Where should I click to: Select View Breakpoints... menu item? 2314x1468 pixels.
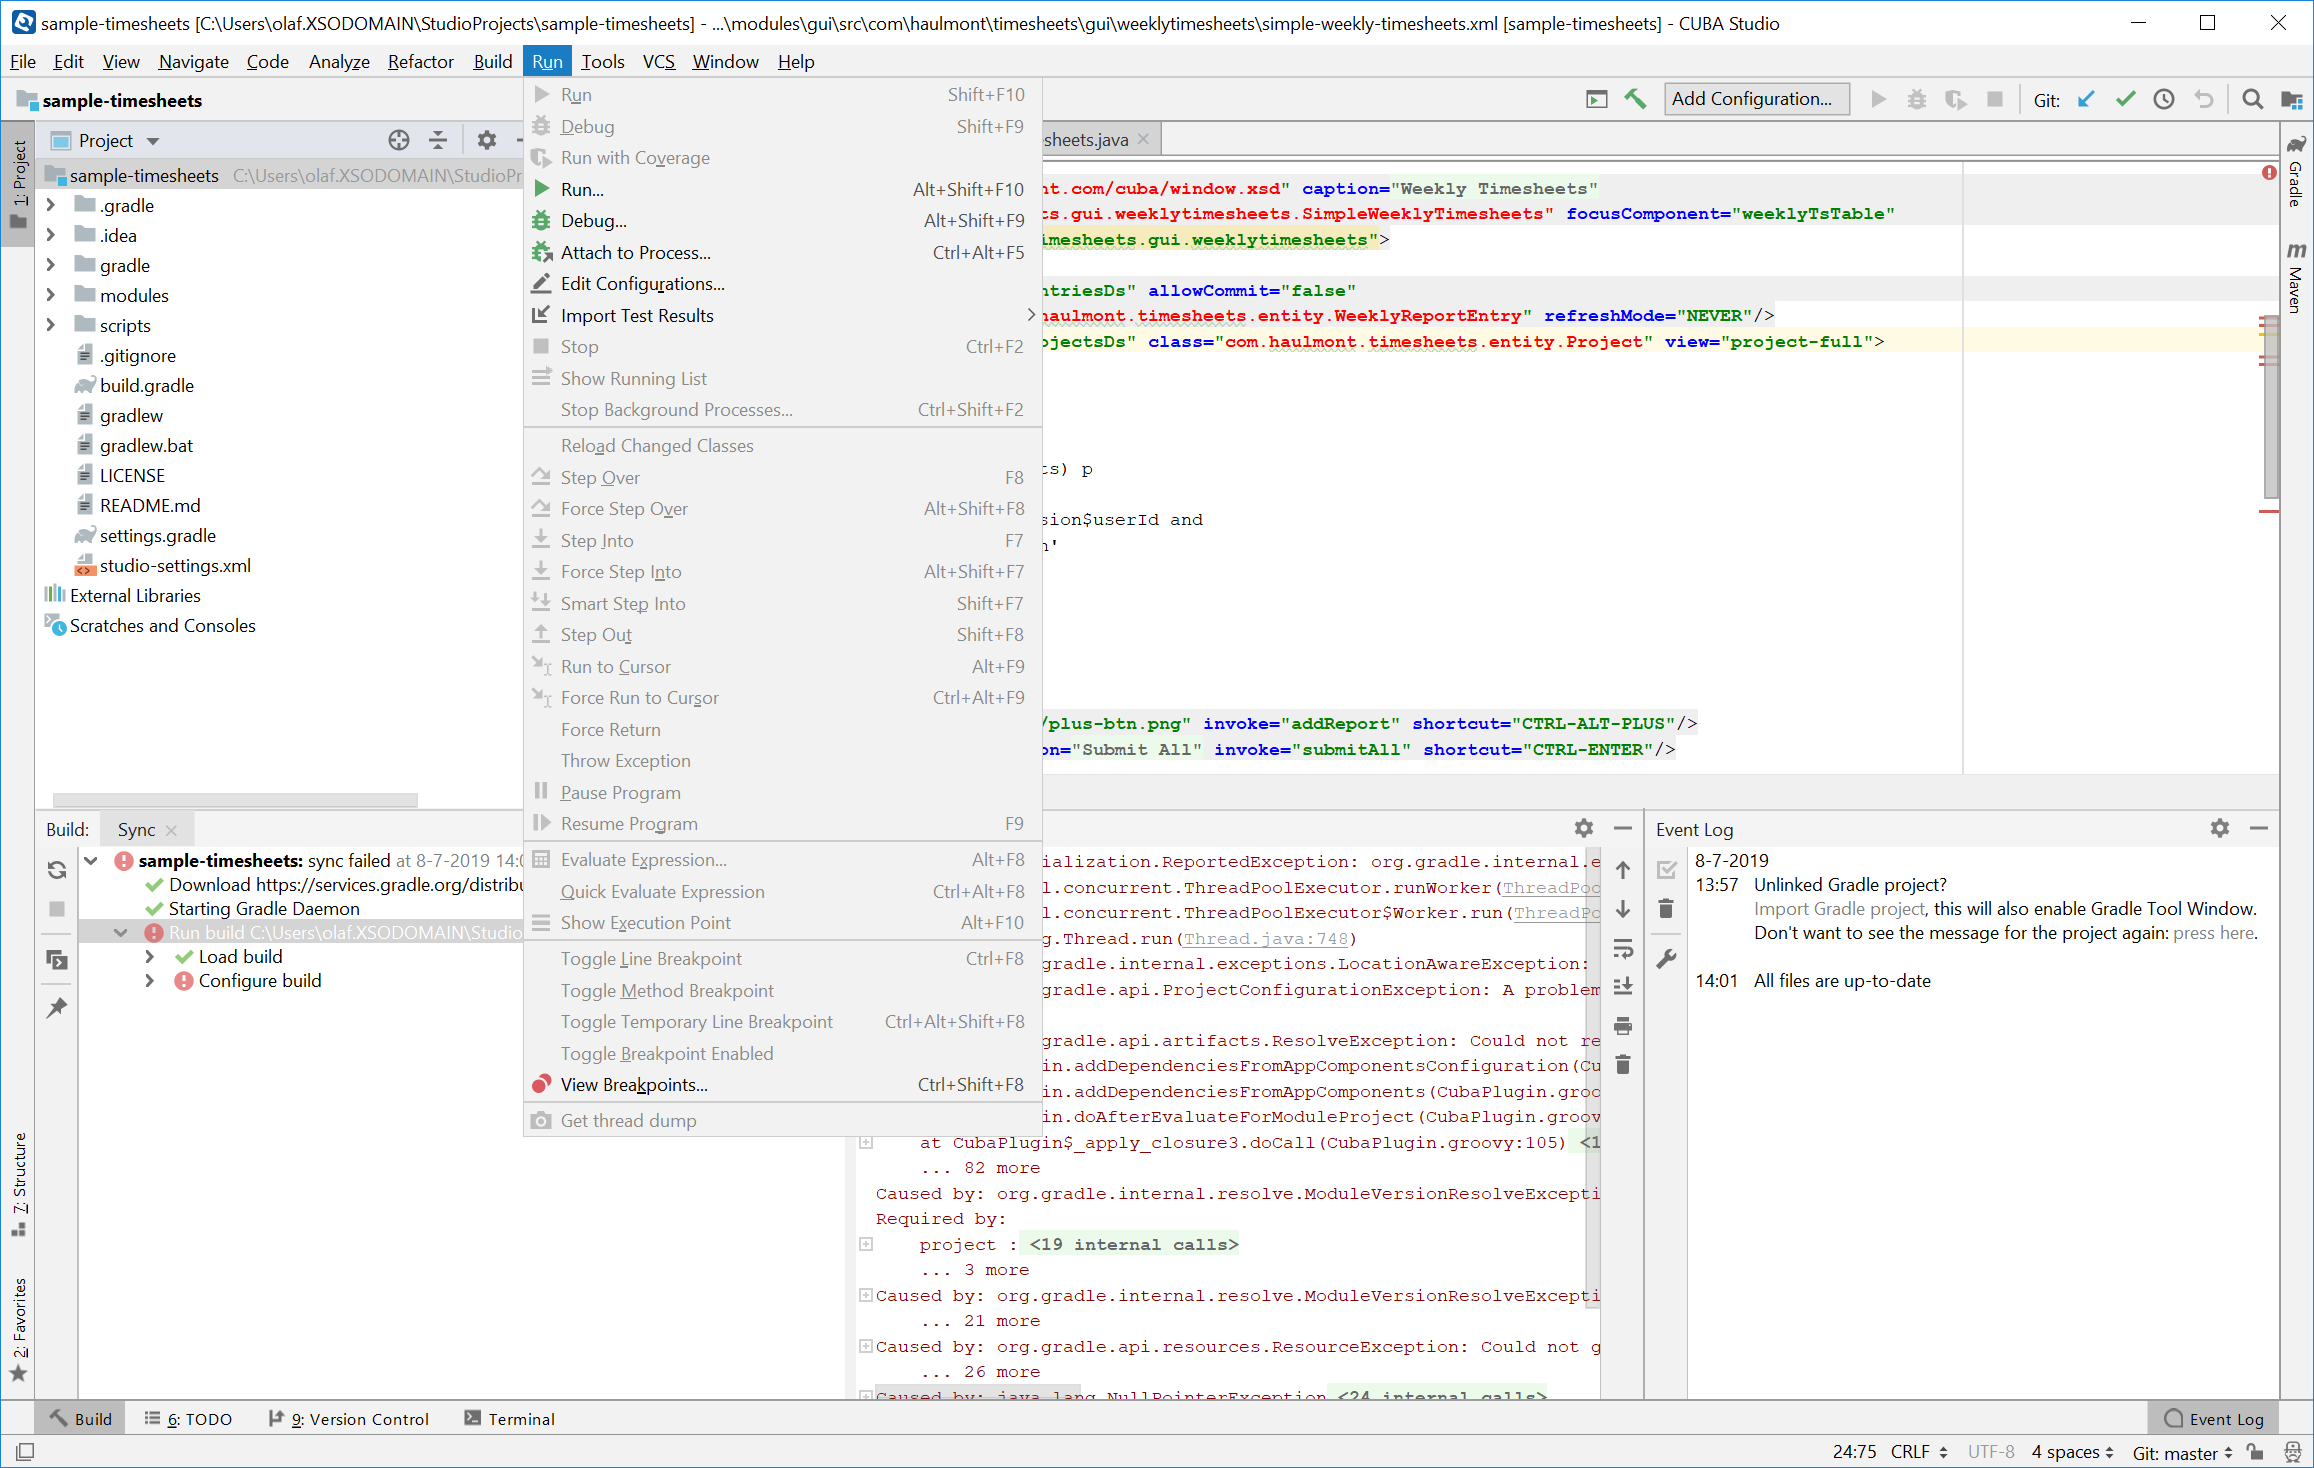tap(783, 1085)
